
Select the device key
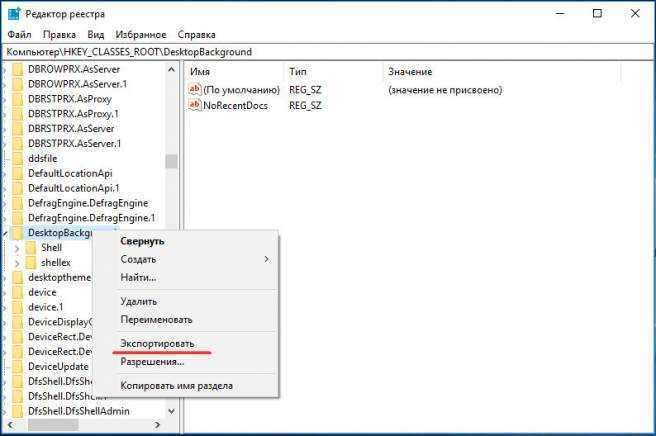[42, 292]
